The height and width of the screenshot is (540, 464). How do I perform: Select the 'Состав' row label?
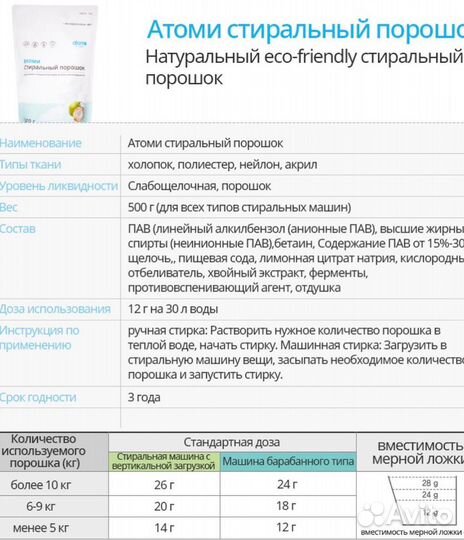pyautogui.click(x=18, y=229)
